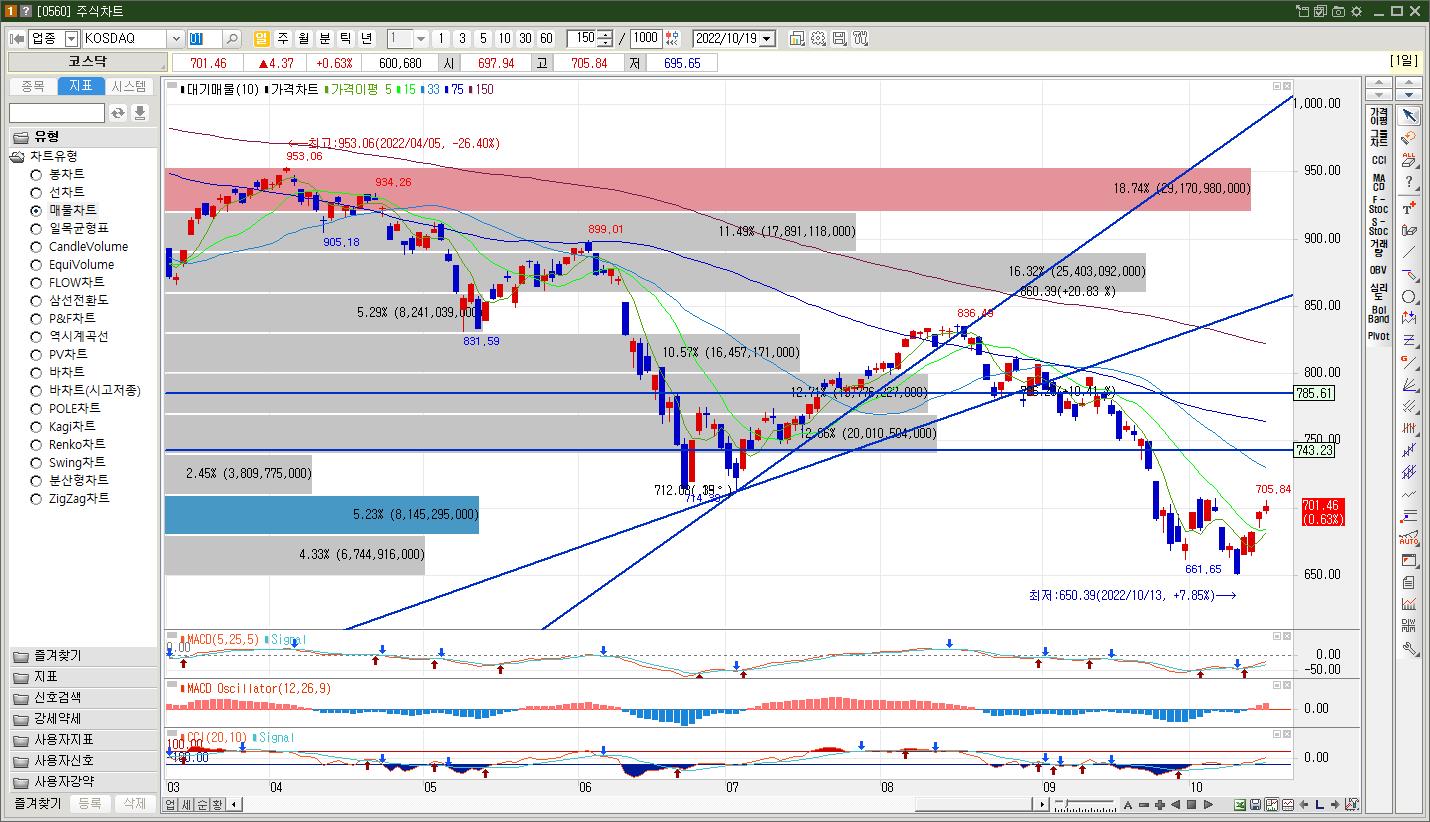Click the play forward triangle below chart

point(1208,805)
